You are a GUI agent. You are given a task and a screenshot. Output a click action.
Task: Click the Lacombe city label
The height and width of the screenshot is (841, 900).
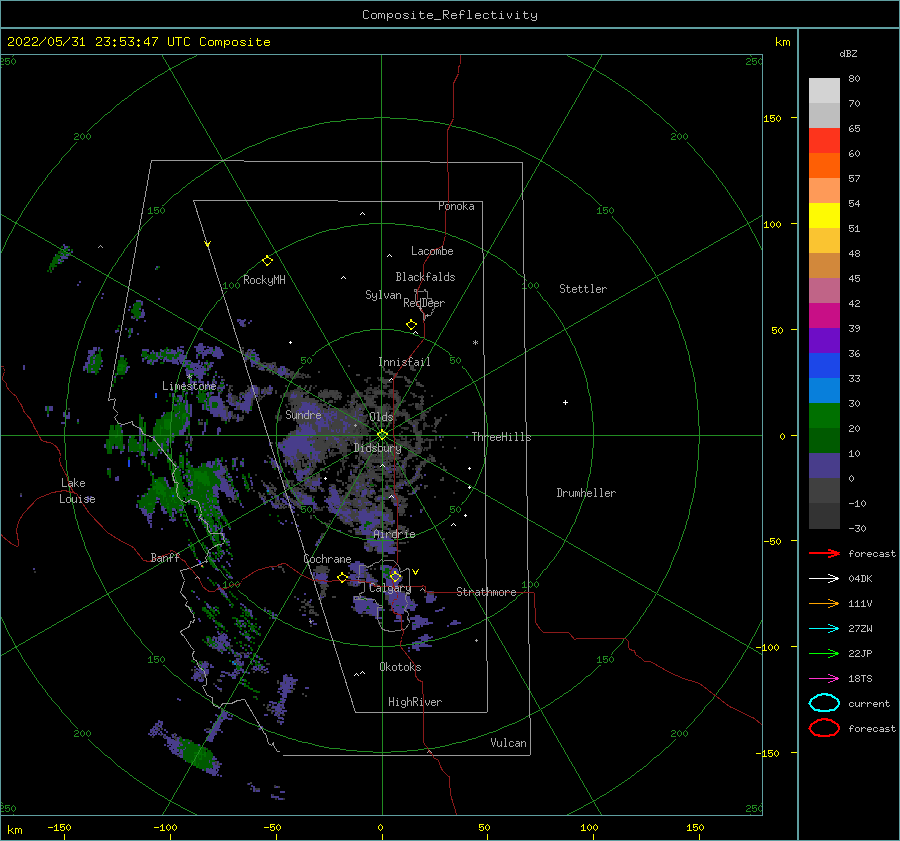(432, 251)
